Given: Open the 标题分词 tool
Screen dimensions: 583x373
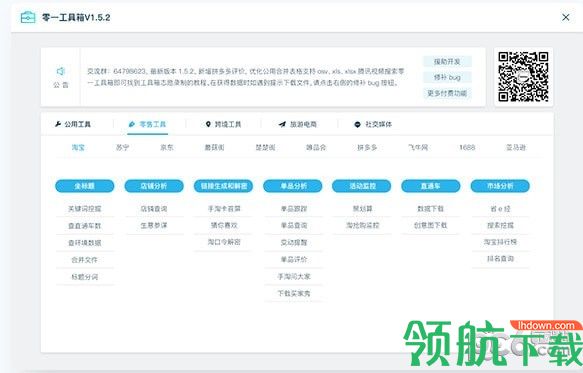Looking at the screenshot, I should [84, 277].
